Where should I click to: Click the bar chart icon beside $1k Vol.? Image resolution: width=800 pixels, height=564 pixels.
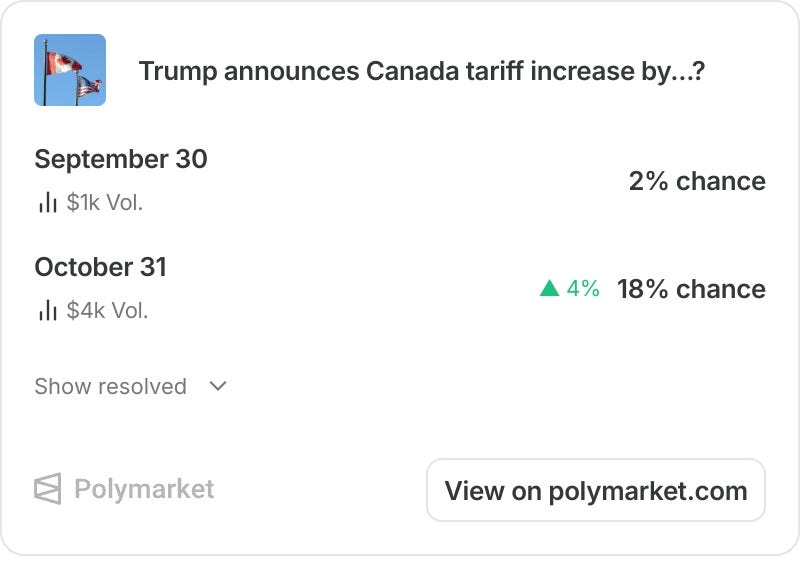[x=47, y=202]
